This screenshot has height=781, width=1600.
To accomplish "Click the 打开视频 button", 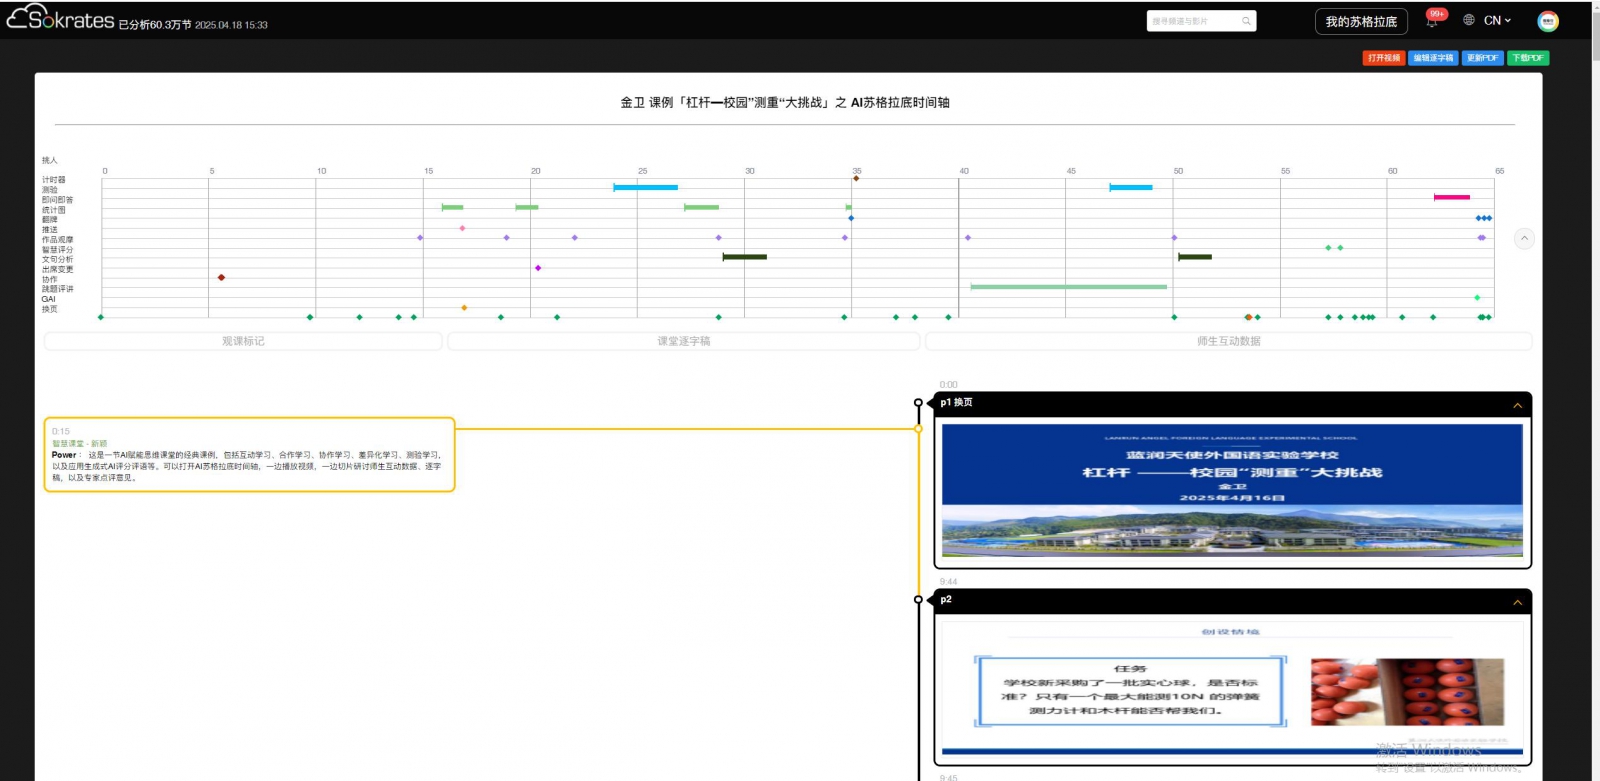I will 1384,58.
